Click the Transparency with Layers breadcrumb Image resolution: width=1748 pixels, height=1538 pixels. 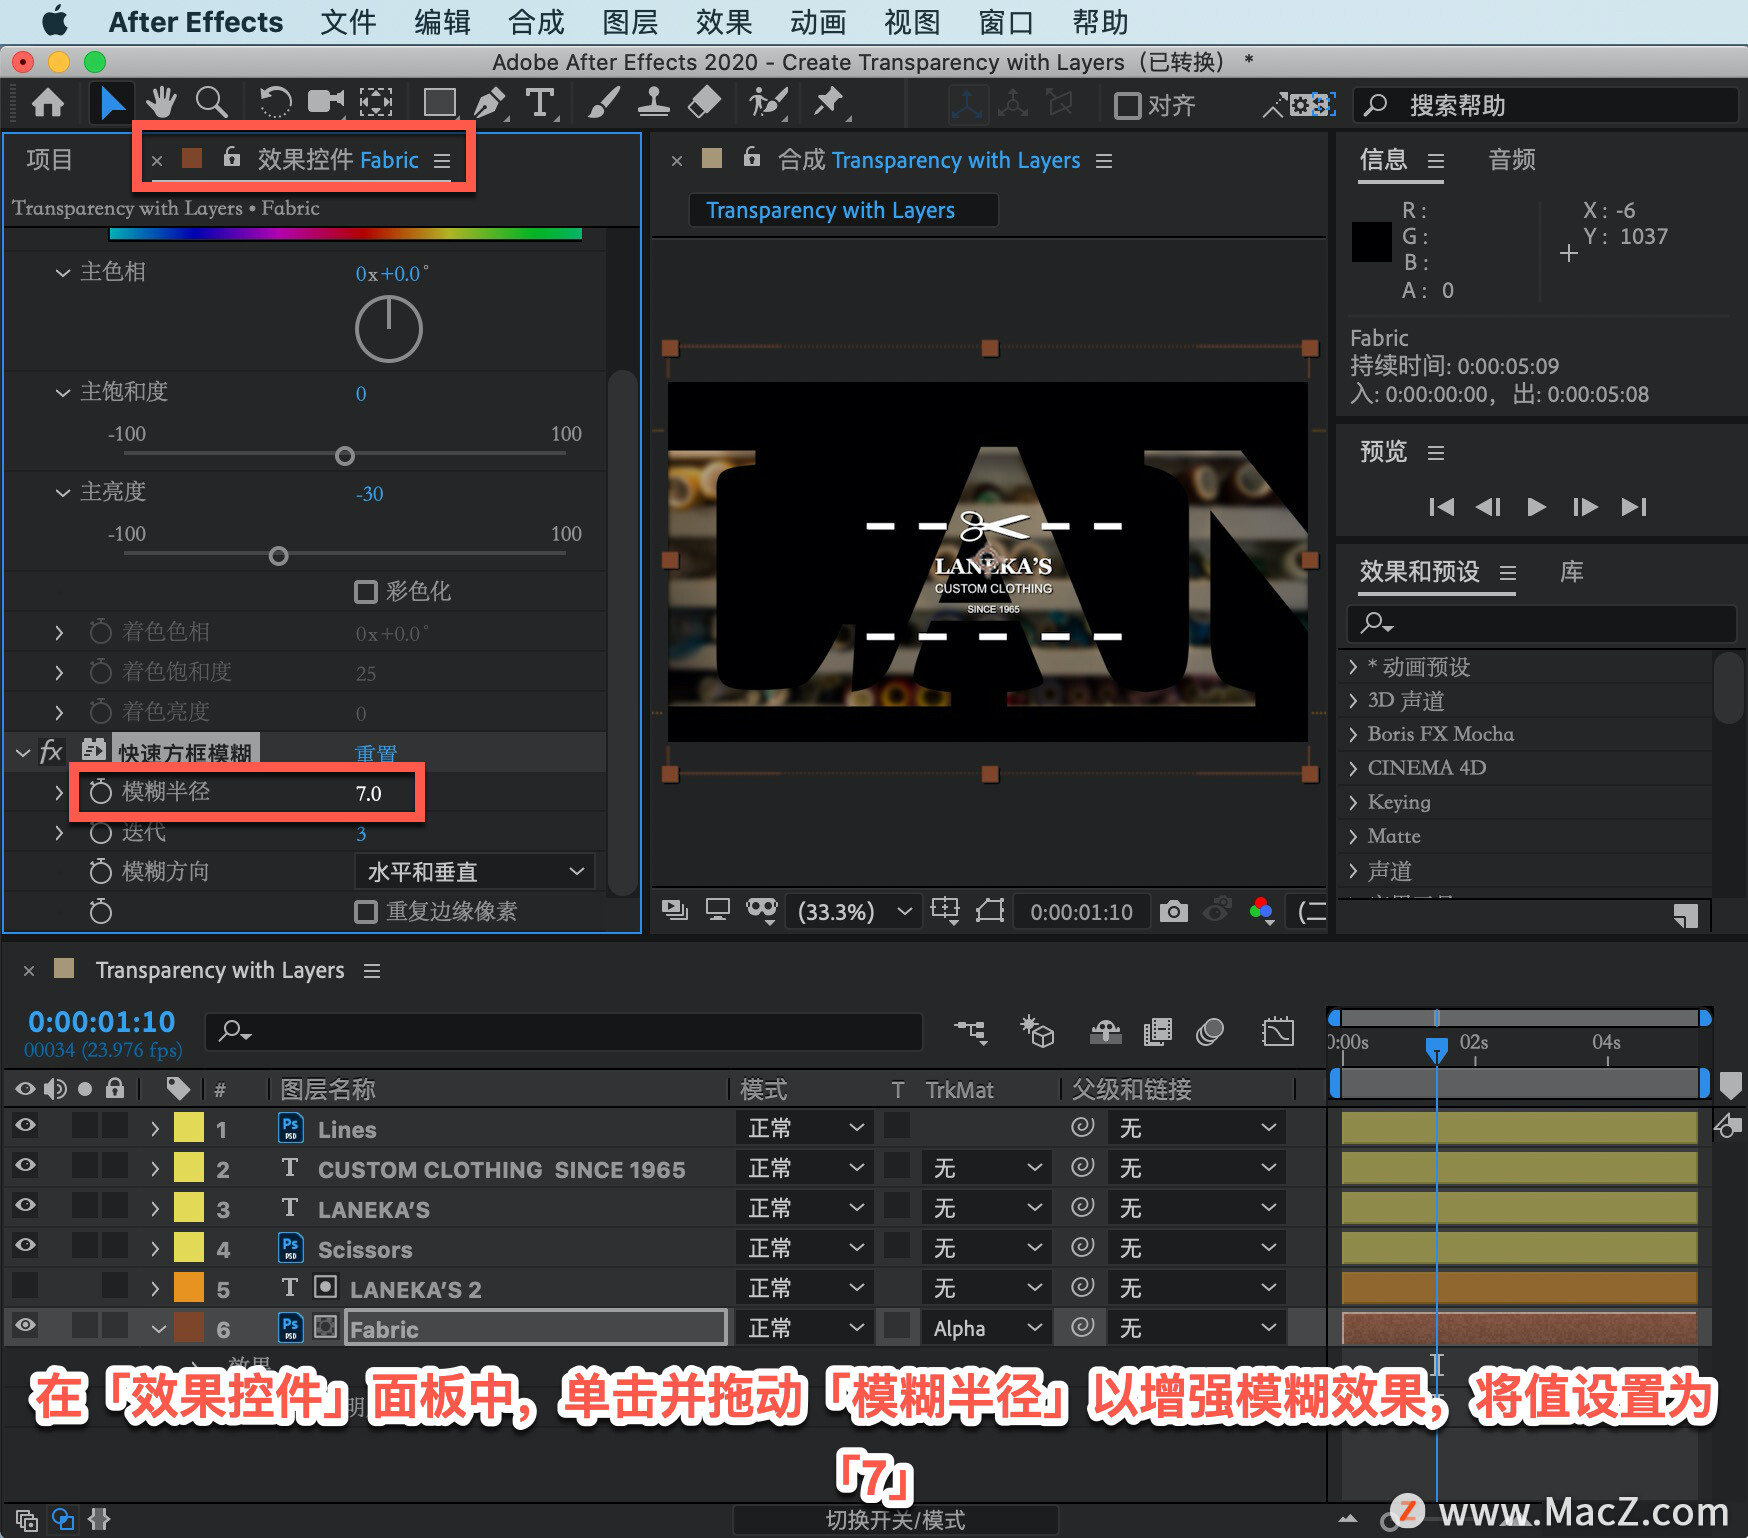tap(830, 211)
